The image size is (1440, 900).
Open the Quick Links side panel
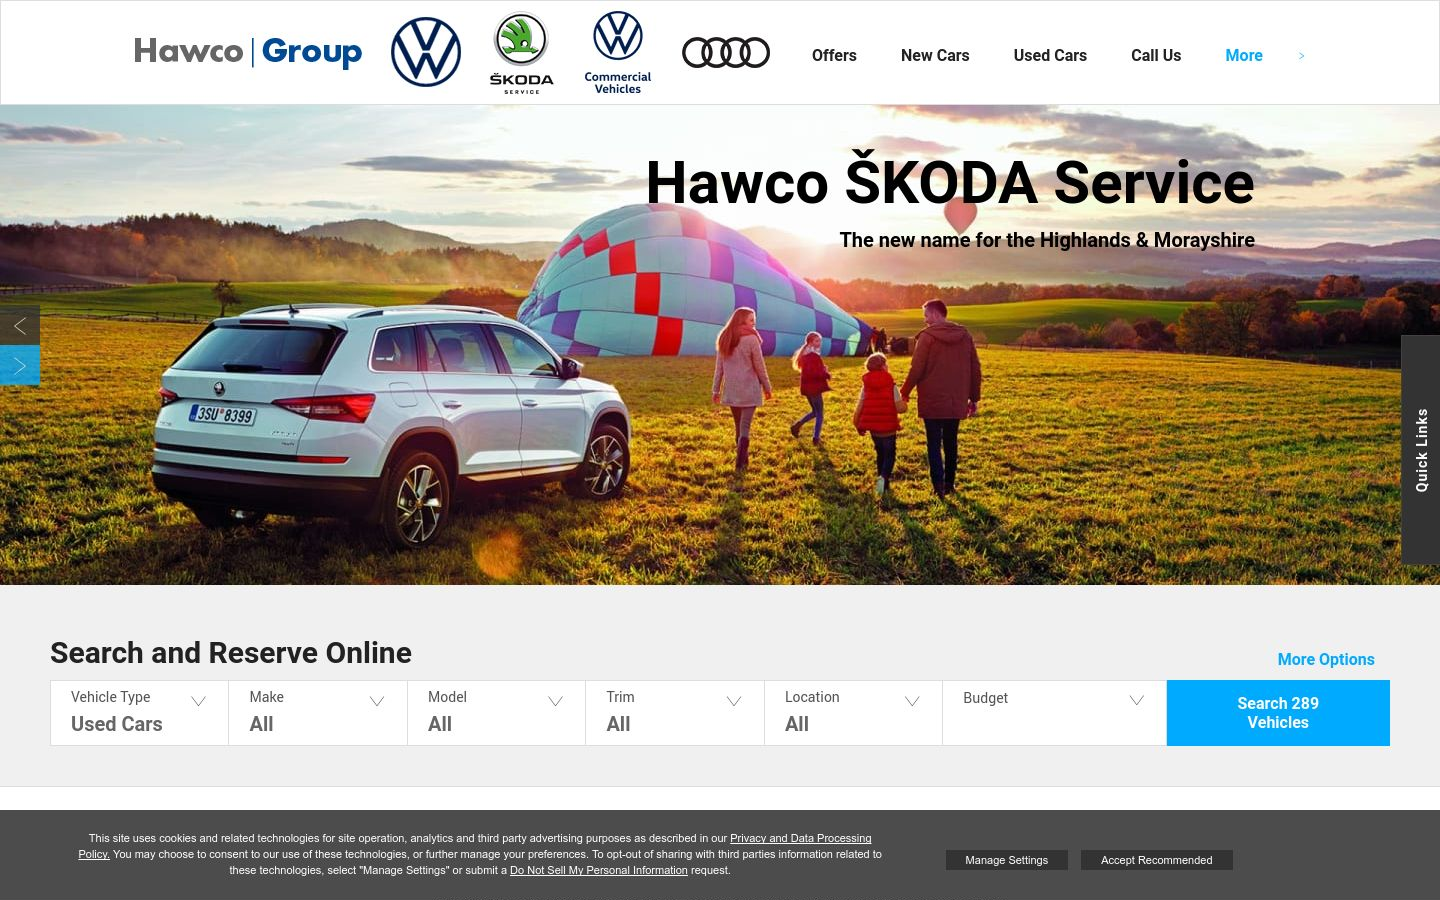1421,450
